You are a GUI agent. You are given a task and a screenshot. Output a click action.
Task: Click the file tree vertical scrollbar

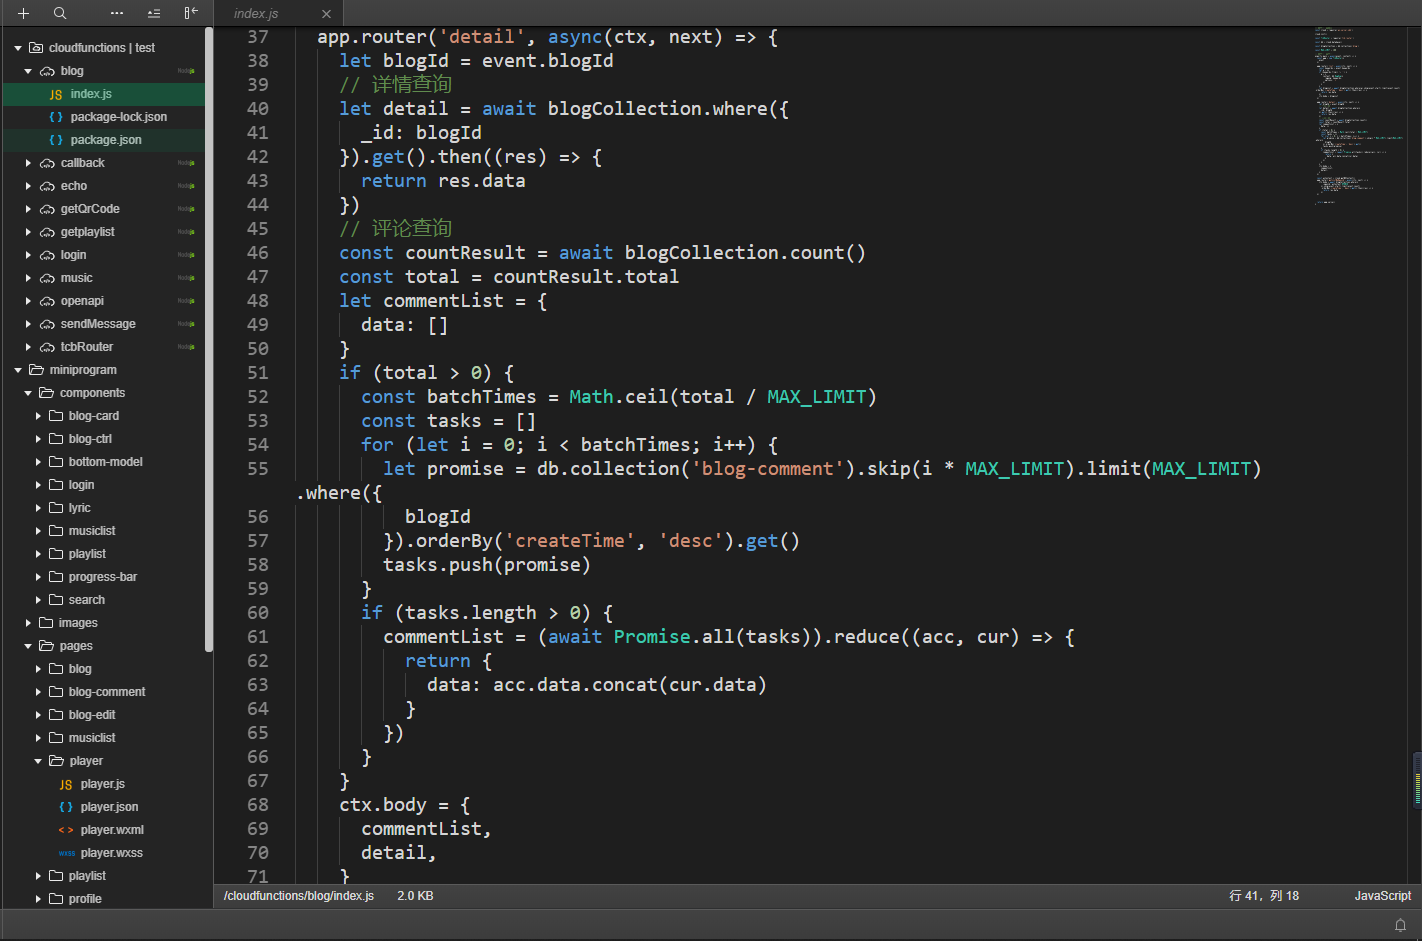tap(209, 340)
